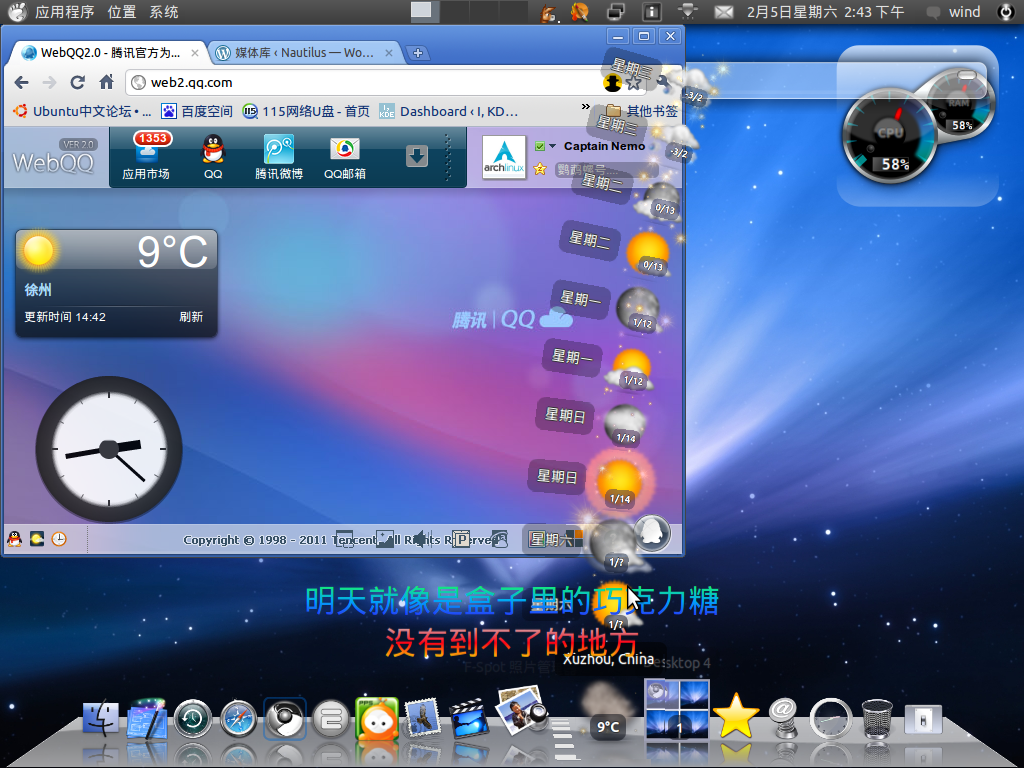1024x768 pixels.
Task: Bookmark this page with the star icon
Action: pos(633,83)
